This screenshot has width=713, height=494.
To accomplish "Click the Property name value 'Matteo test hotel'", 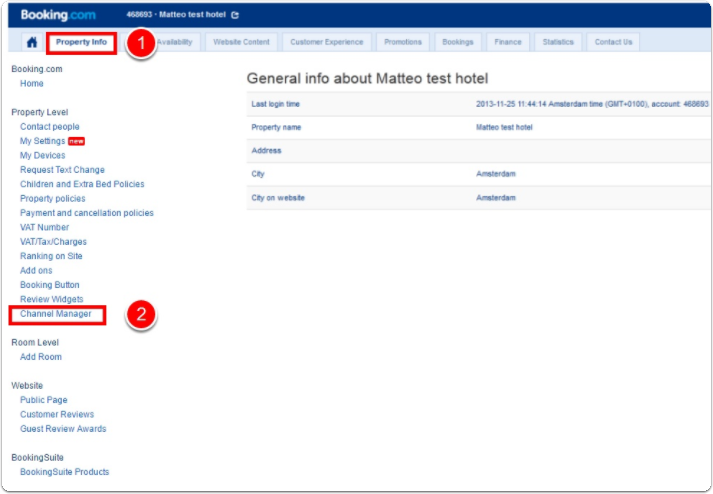I will click(x=504, y=127).
